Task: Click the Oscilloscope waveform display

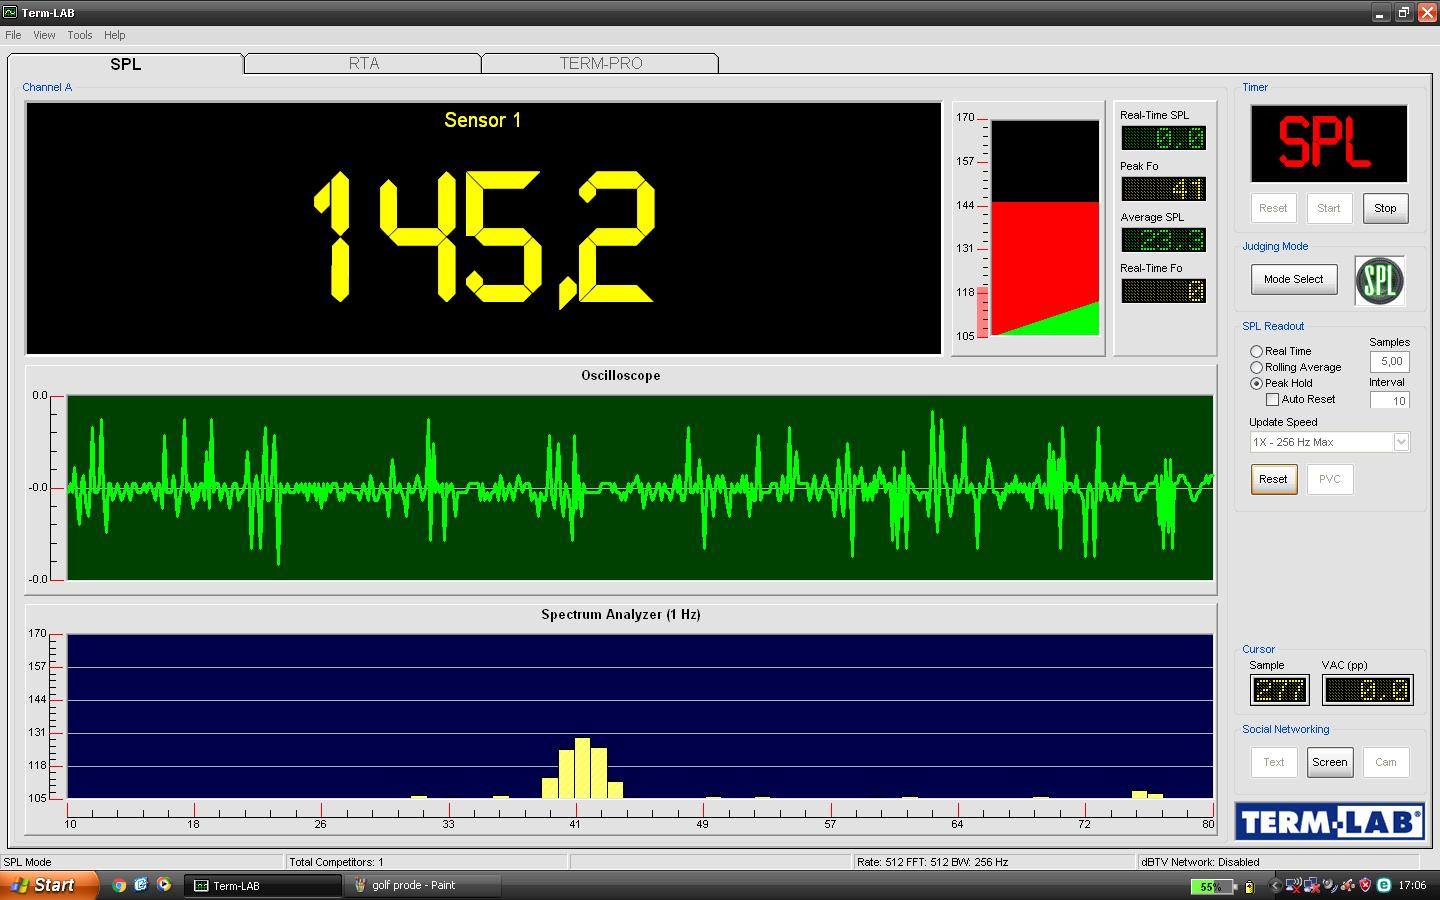Action: click(x=640, y=487)
